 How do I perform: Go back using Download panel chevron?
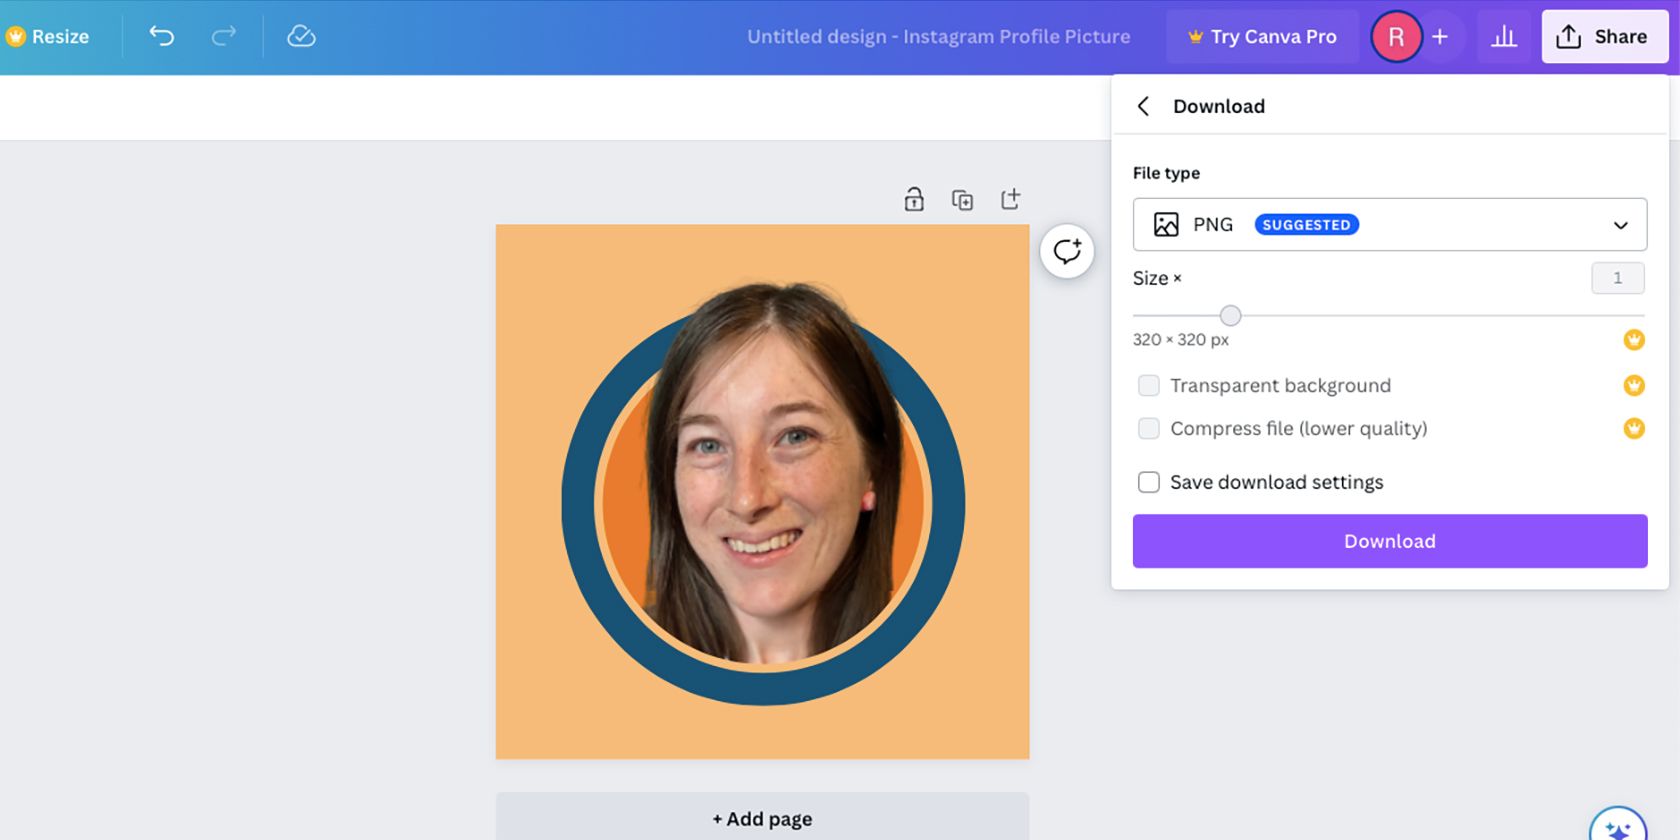point(1143,106)
